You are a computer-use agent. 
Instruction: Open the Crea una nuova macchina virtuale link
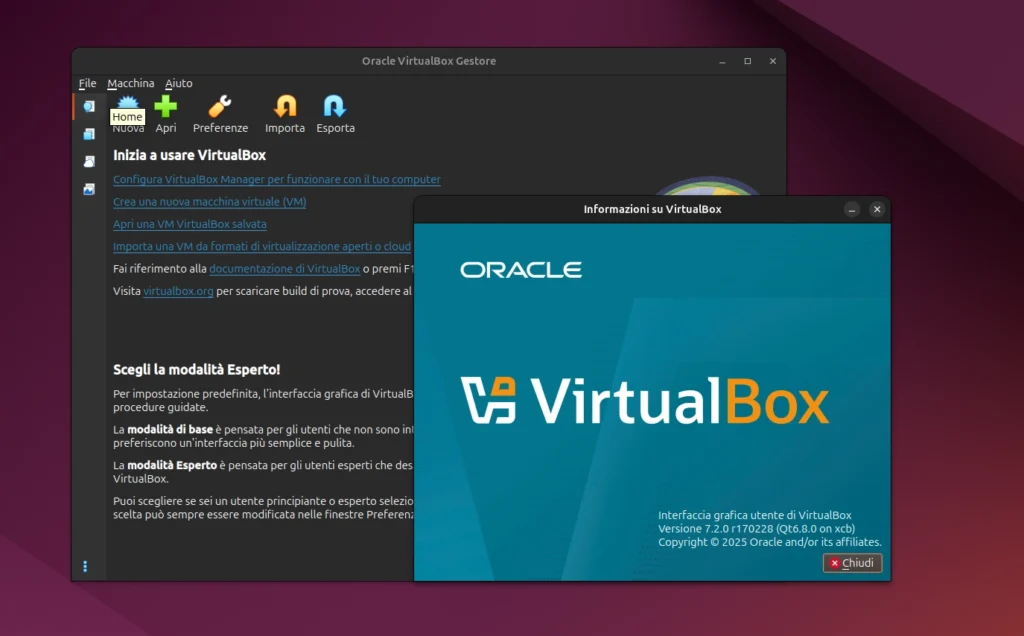pyautogui.click(x=209, y=201)
